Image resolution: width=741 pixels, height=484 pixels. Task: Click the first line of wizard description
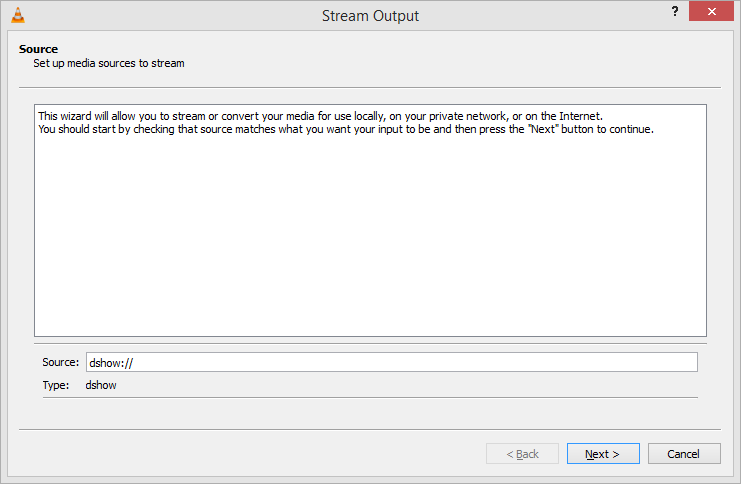click(x=320, y=115)
